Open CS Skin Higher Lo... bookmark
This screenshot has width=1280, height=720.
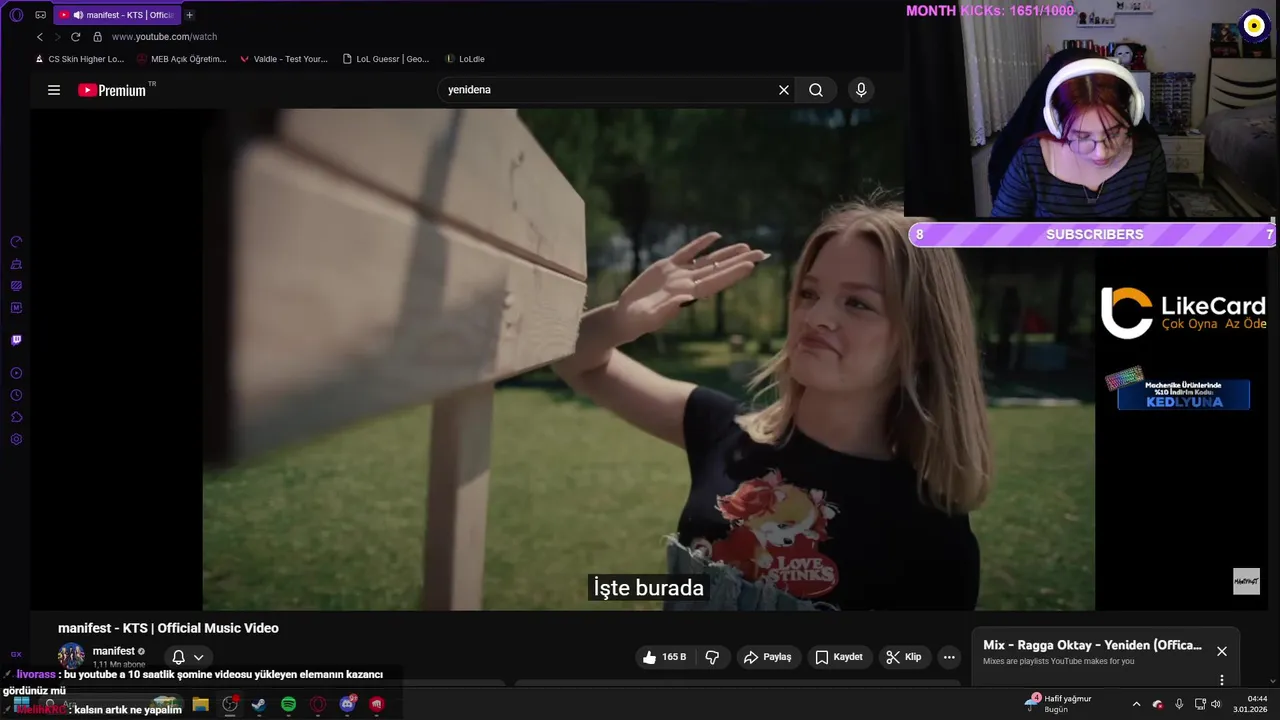(x=80, y=59)
